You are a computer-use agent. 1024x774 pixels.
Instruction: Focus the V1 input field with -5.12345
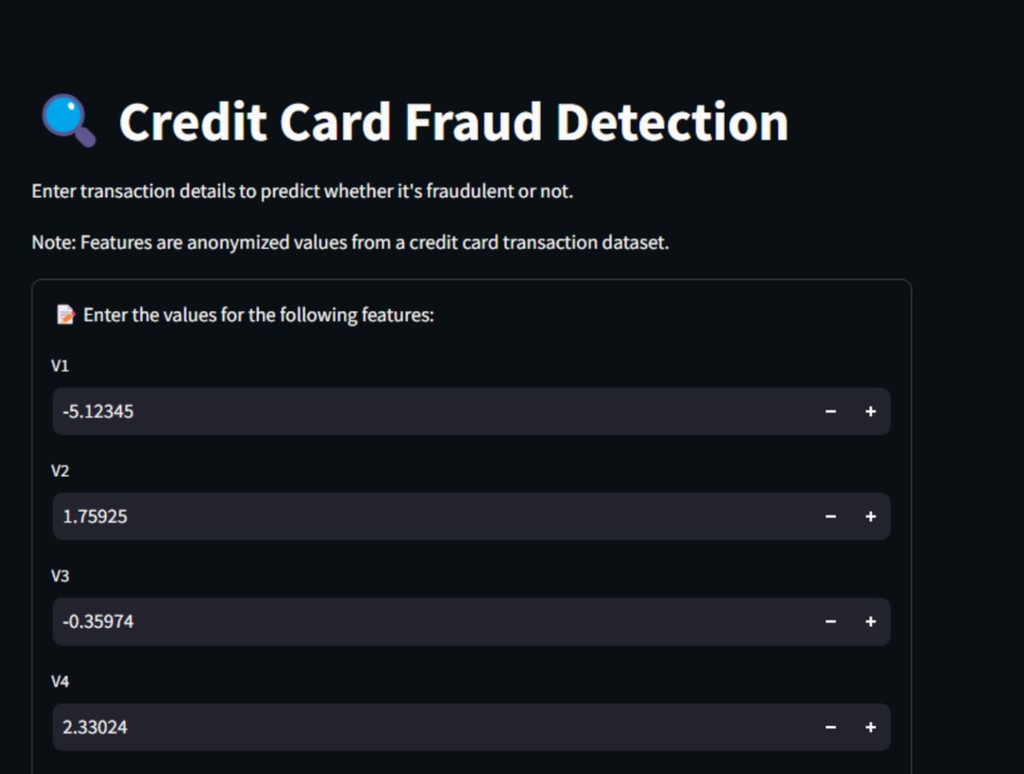[x=430, y=411]
